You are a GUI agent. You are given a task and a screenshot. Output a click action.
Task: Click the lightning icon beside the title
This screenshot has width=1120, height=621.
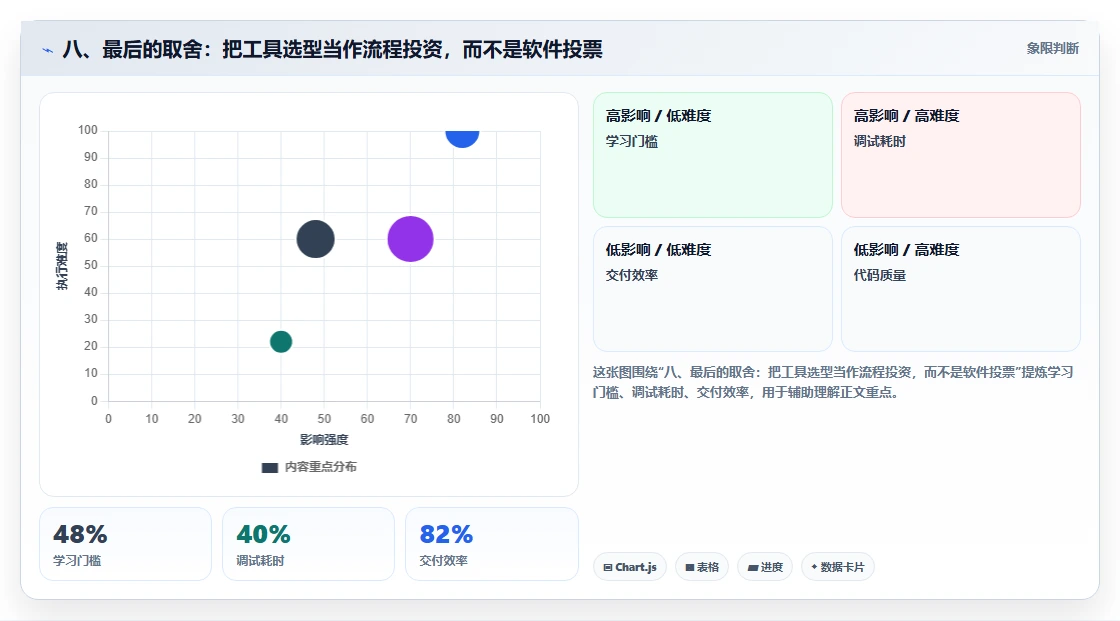coord(48,50)
